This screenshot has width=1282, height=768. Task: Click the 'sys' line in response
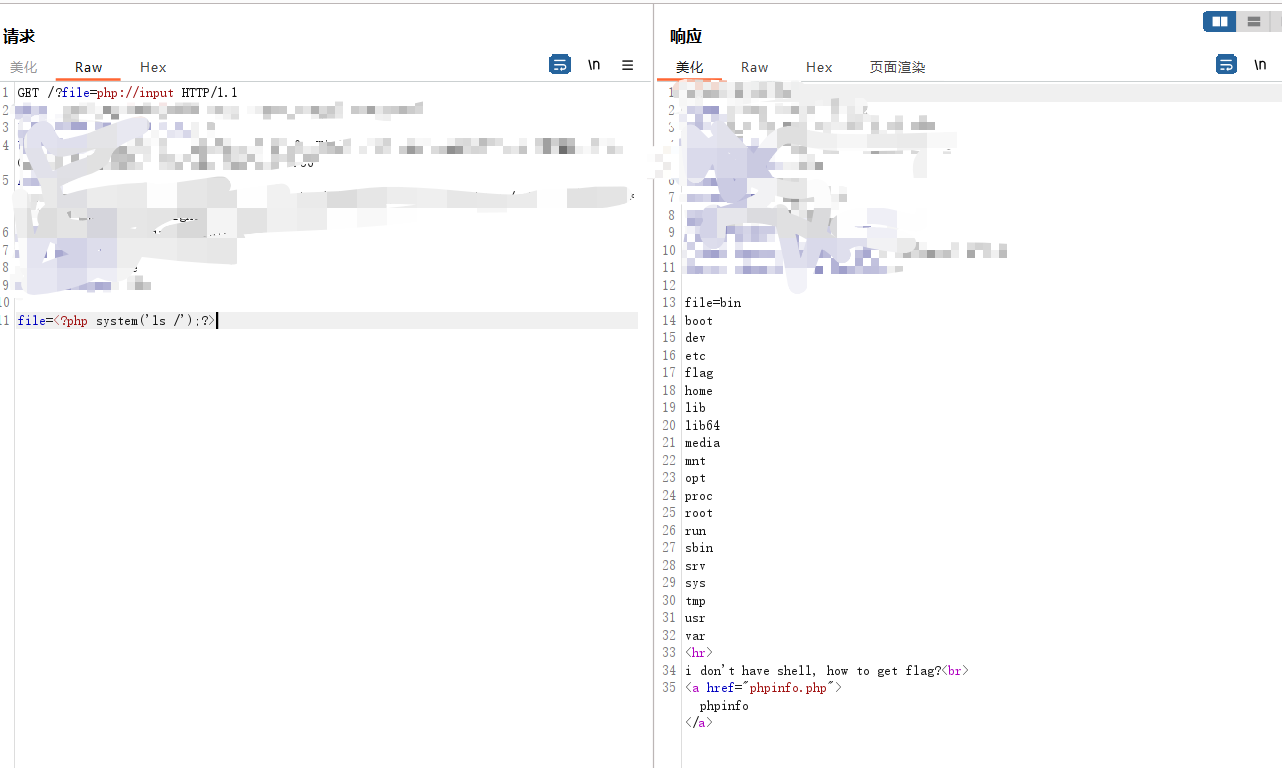[695, 583]
